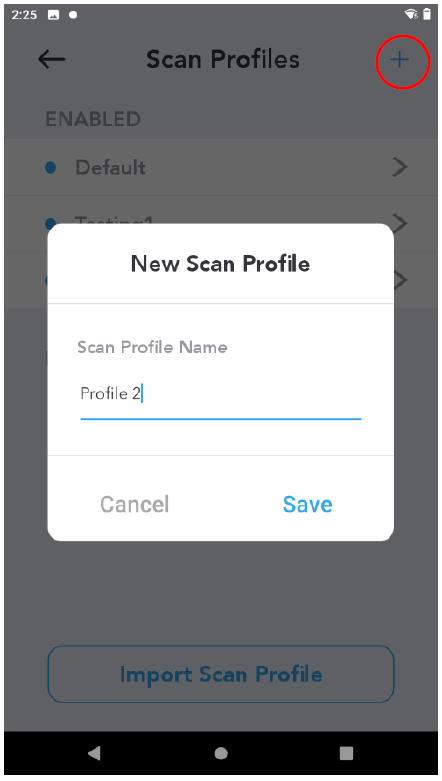Cancel the New Scan Profile dialog
This screenshot has height=781, width=442.
tap(135, 504)
